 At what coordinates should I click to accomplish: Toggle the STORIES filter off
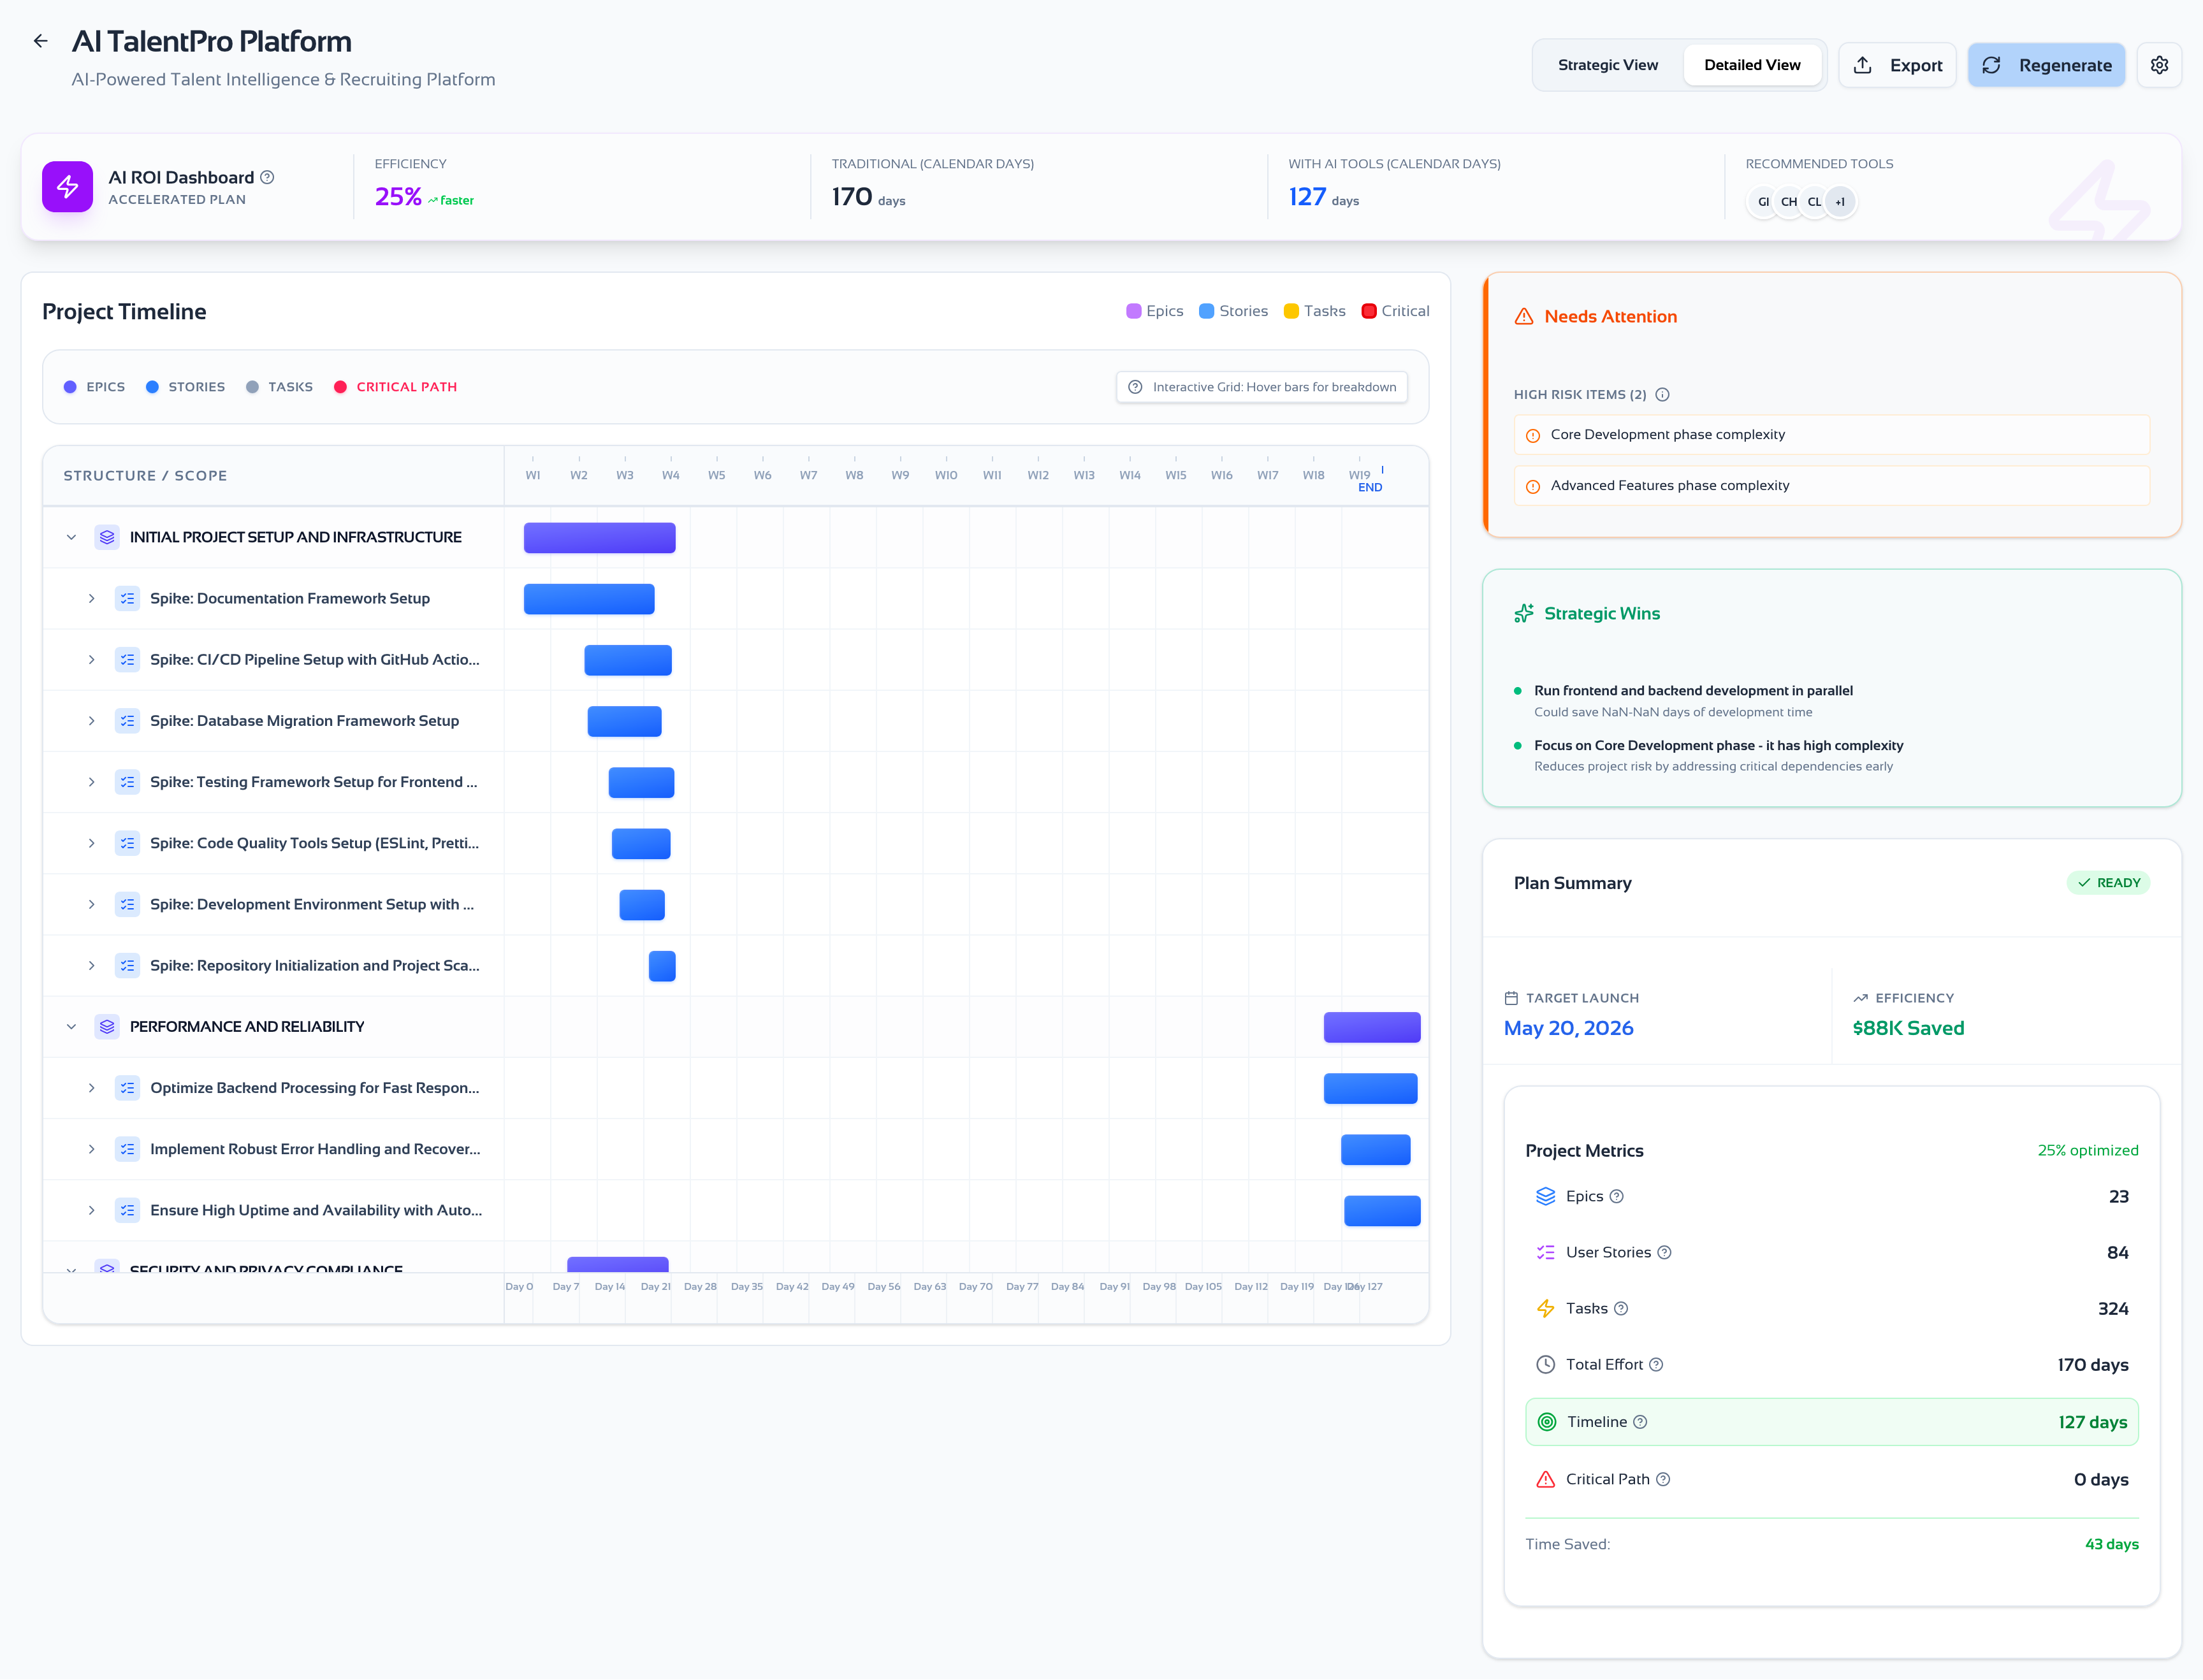[x=186, y=387]
